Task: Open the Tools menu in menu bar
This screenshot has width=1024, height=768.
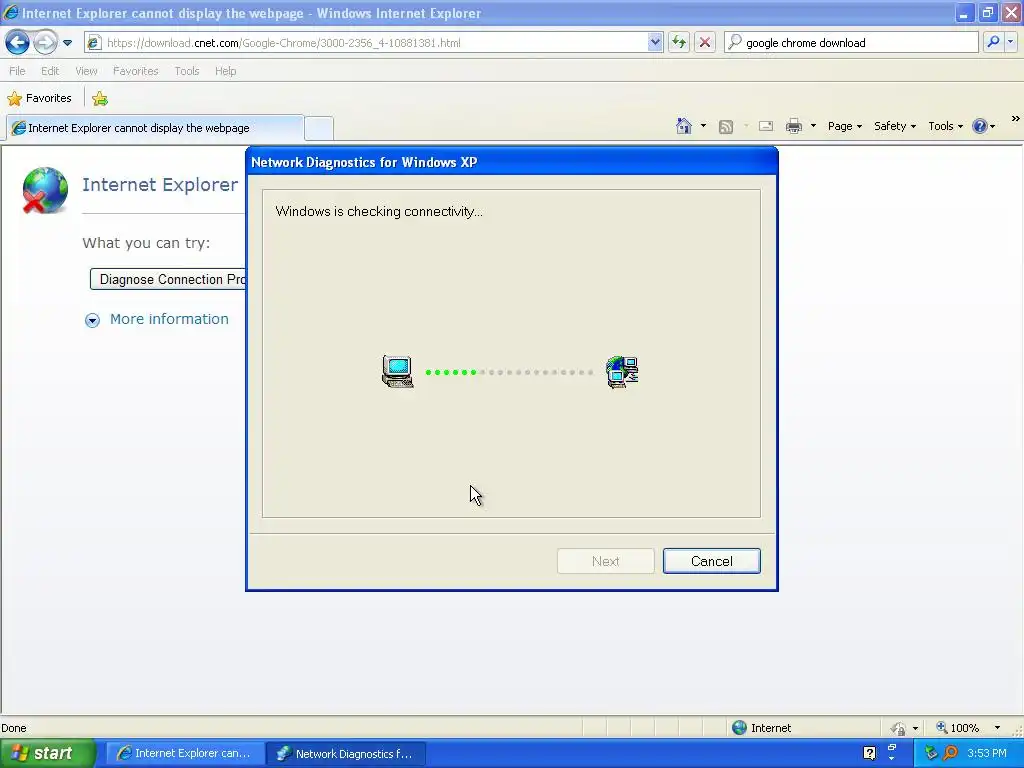Action: (187, 71)
